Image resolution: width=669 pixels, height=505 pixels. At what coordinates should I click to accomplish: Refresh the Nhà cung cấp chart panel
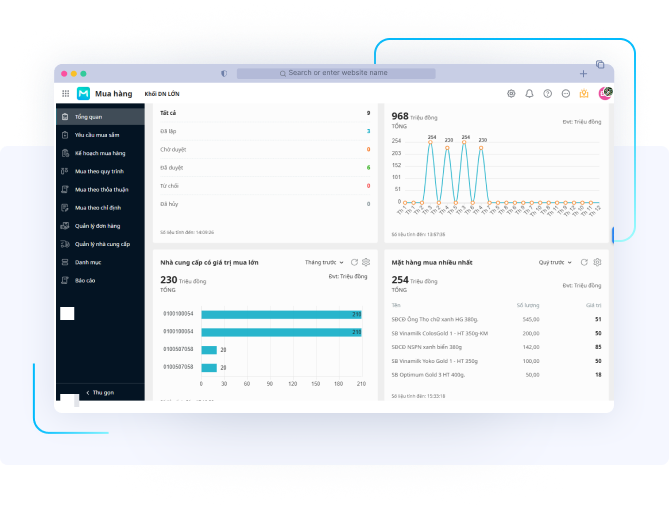(354, 262)
